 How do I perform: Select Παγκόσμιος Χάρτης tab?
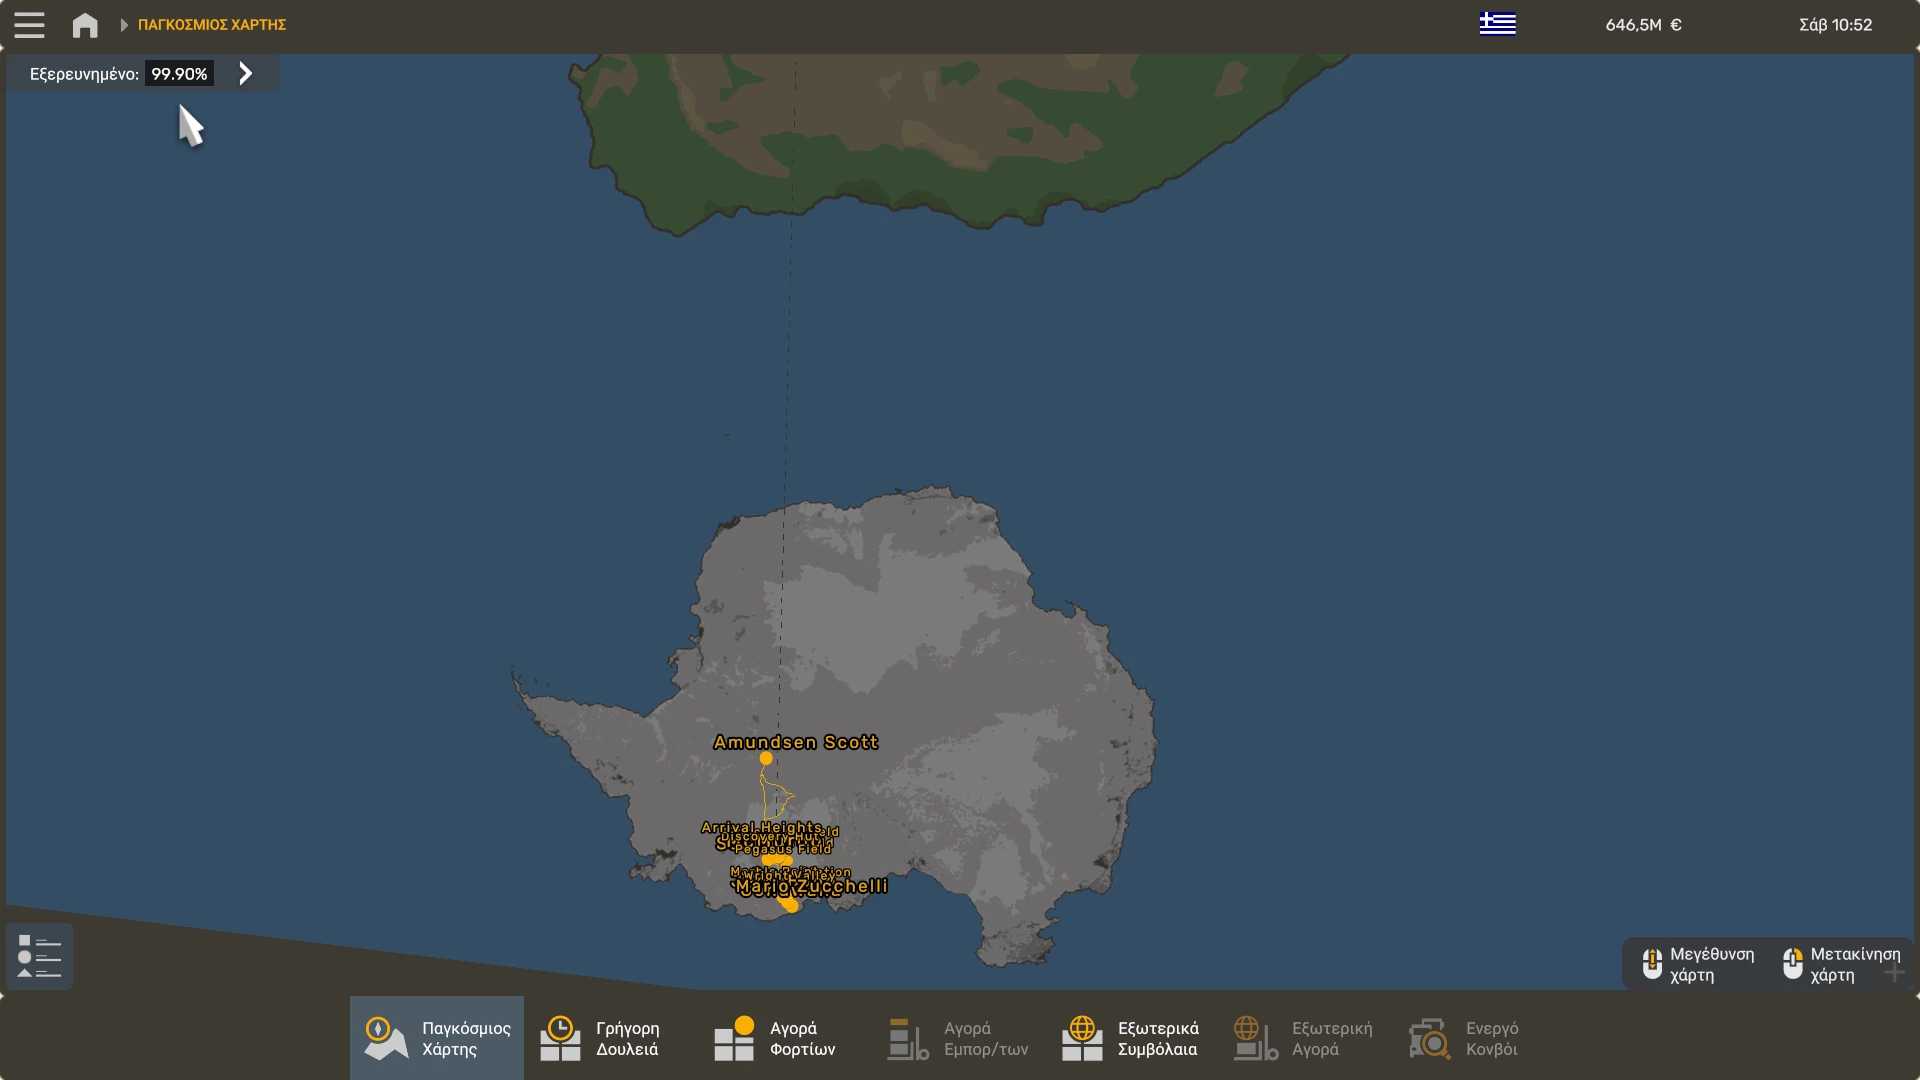pos(437,1038)
